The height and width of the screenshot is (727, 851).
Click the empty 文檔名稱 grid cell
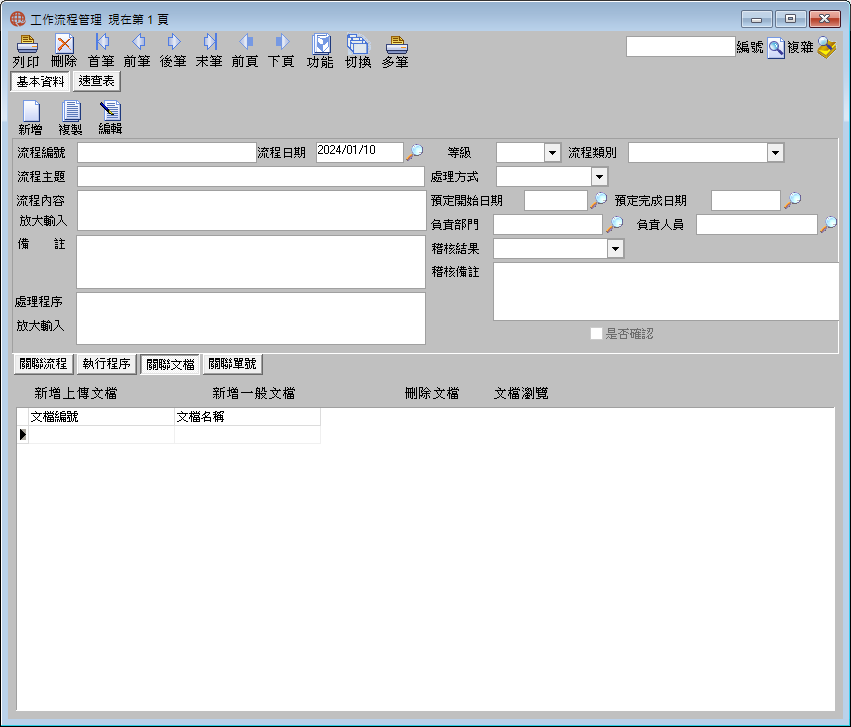pos(247,435)
